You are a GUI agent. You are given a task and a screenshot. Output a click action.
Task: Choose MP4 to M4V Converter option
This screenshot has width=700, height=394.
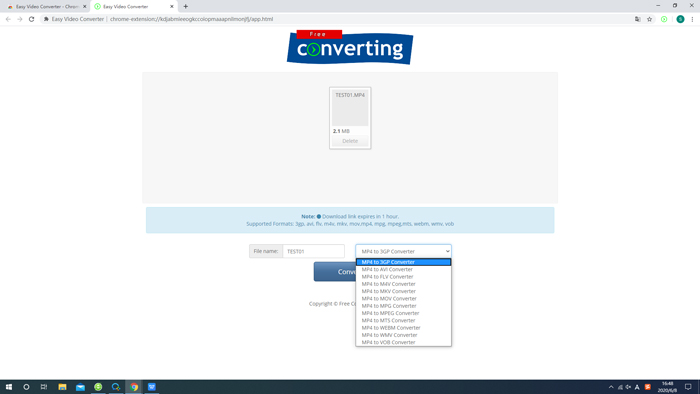[x=403, y=284]
